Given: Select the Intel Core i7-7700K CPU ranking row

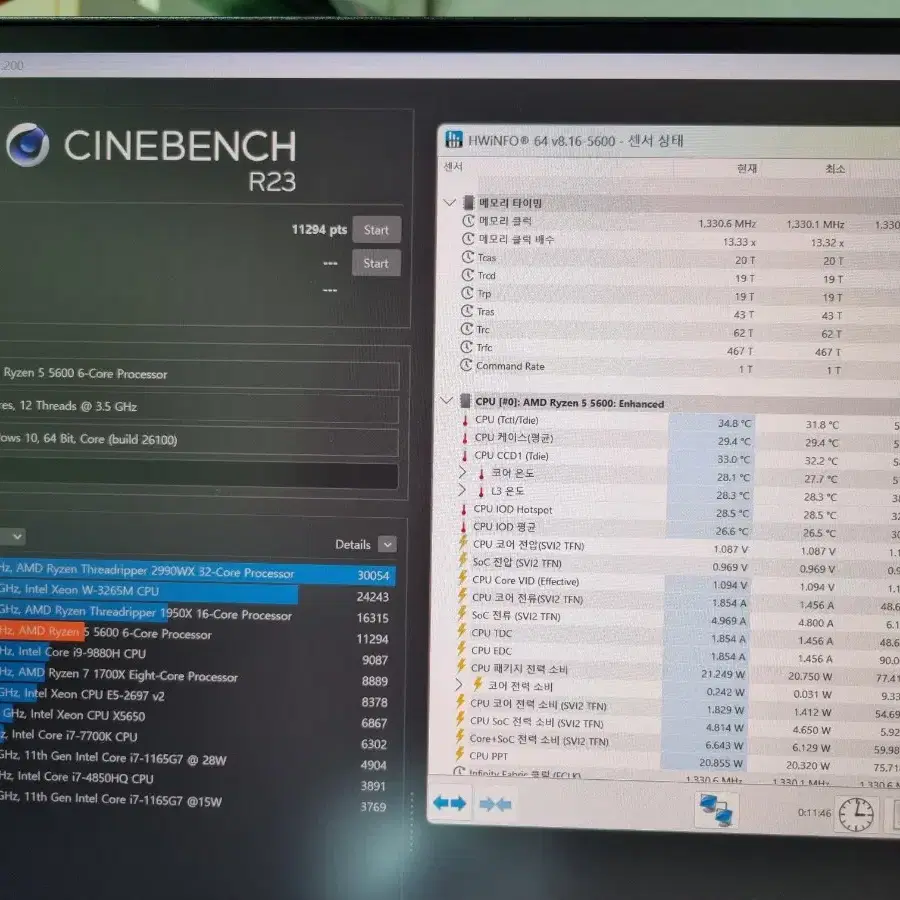Looking at the screenshot, I should point(197,739).
